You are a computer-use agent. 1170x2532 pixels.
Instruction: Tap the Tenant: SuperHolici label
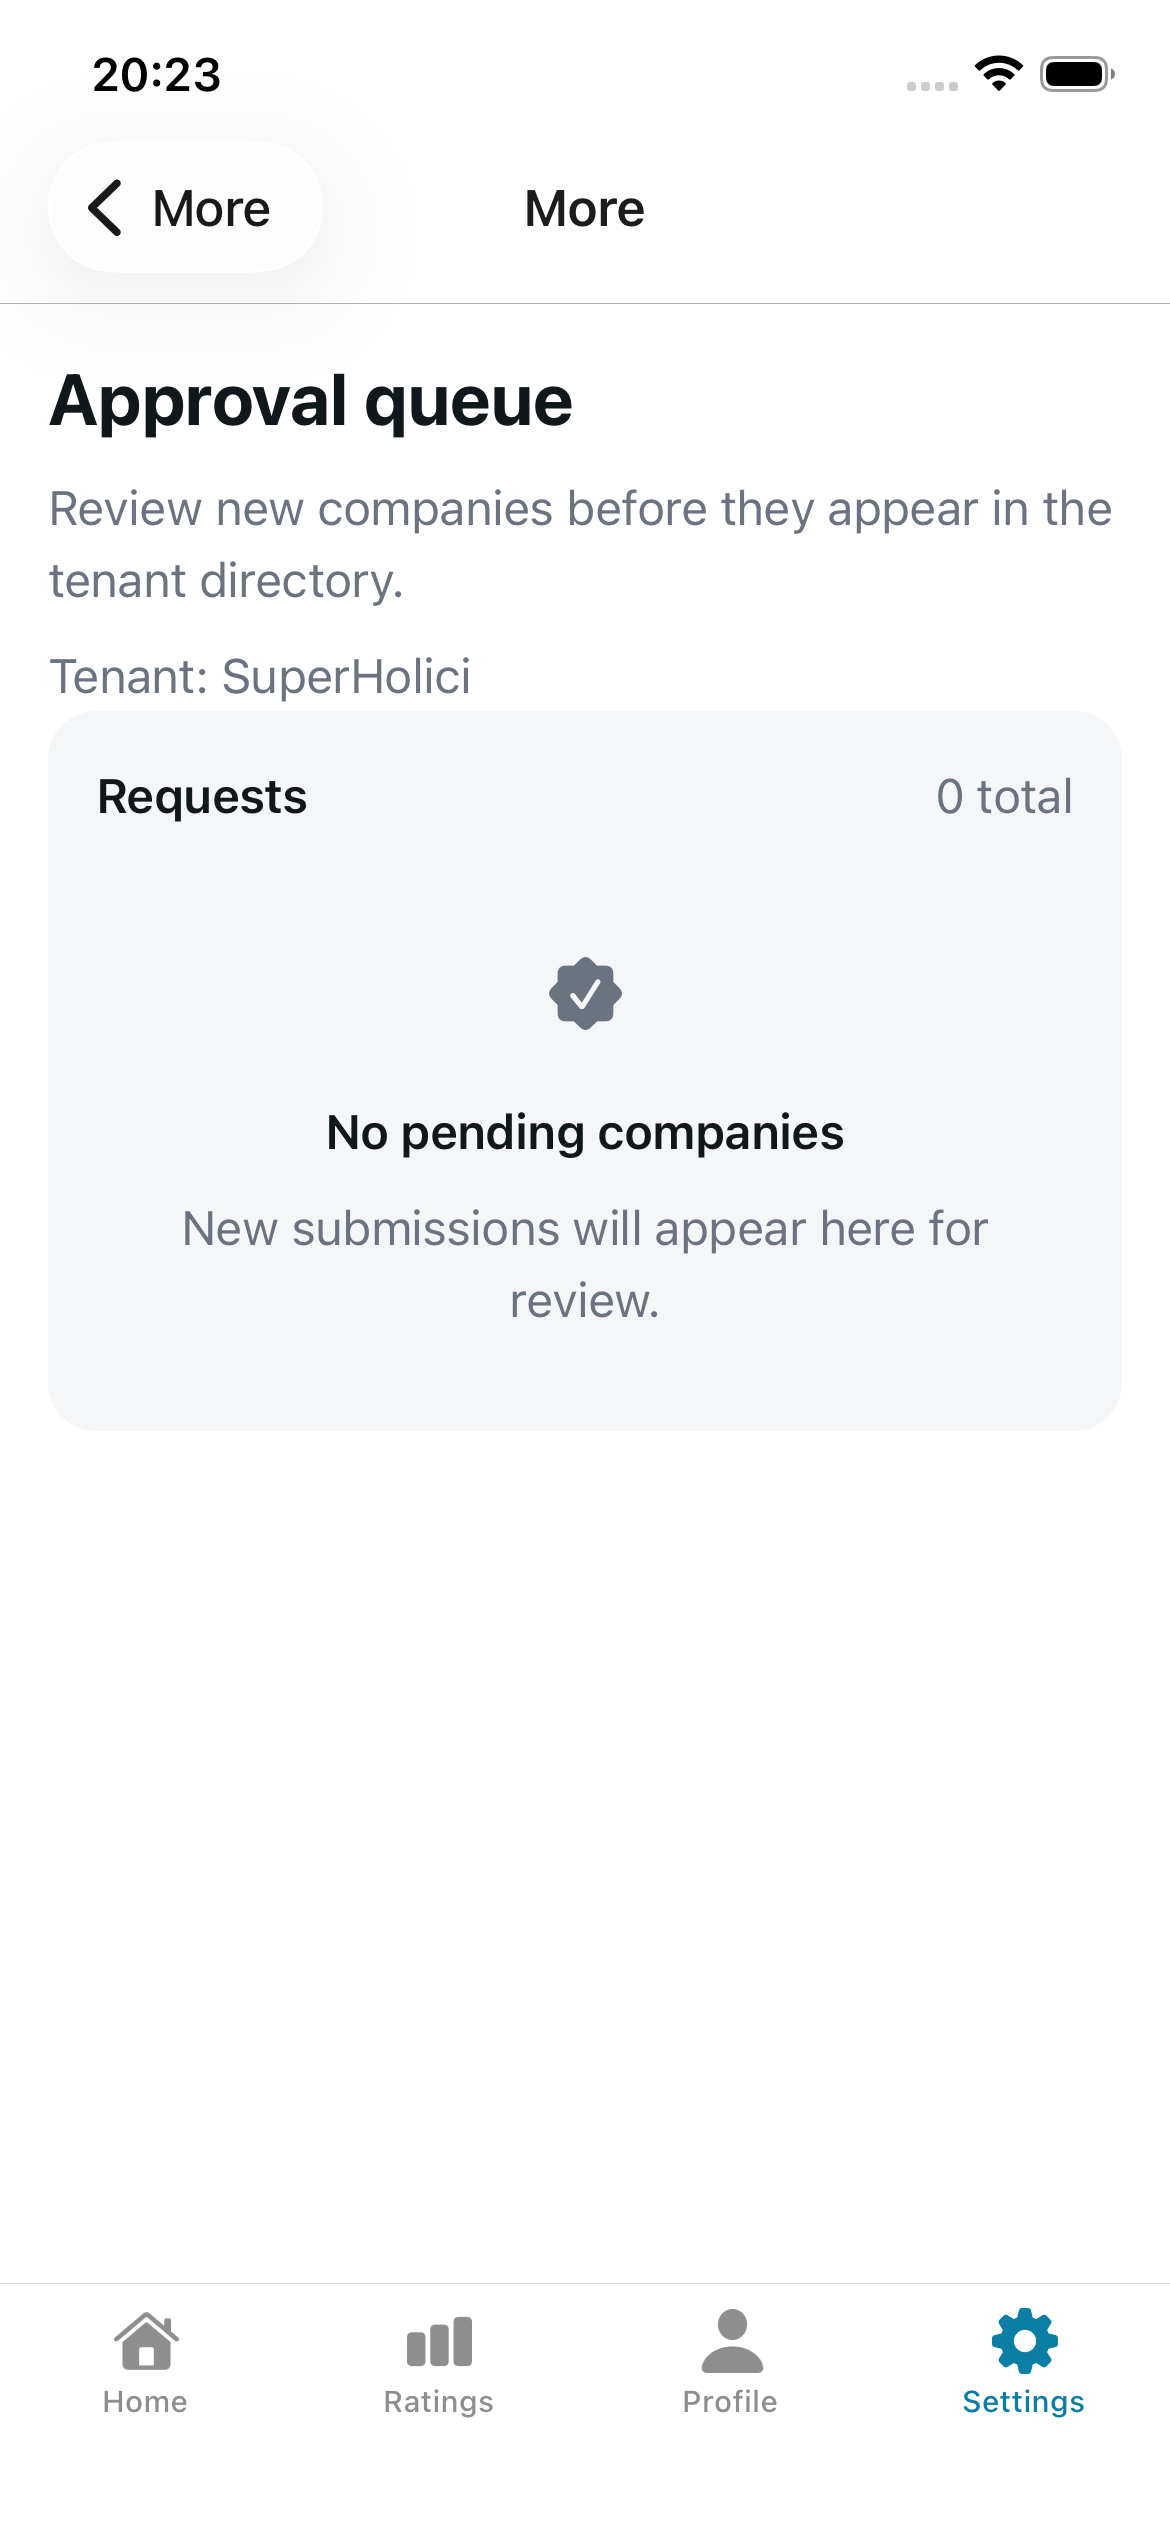coord(260,676)
